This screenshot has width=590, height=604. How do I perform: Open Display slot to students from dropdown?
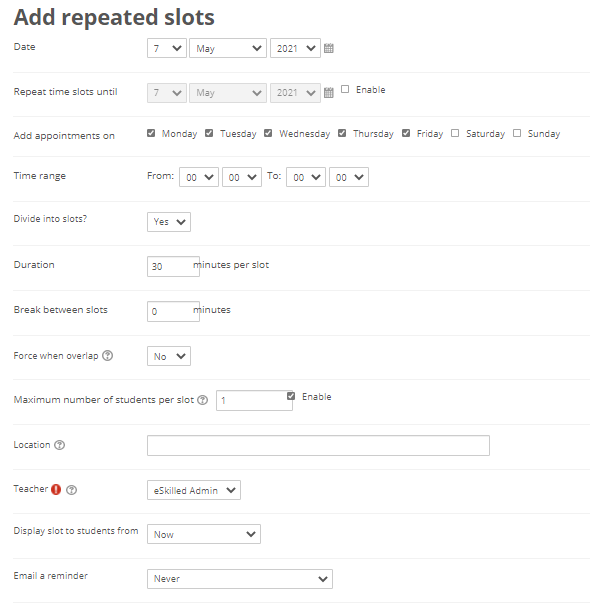tap(204, 534)
